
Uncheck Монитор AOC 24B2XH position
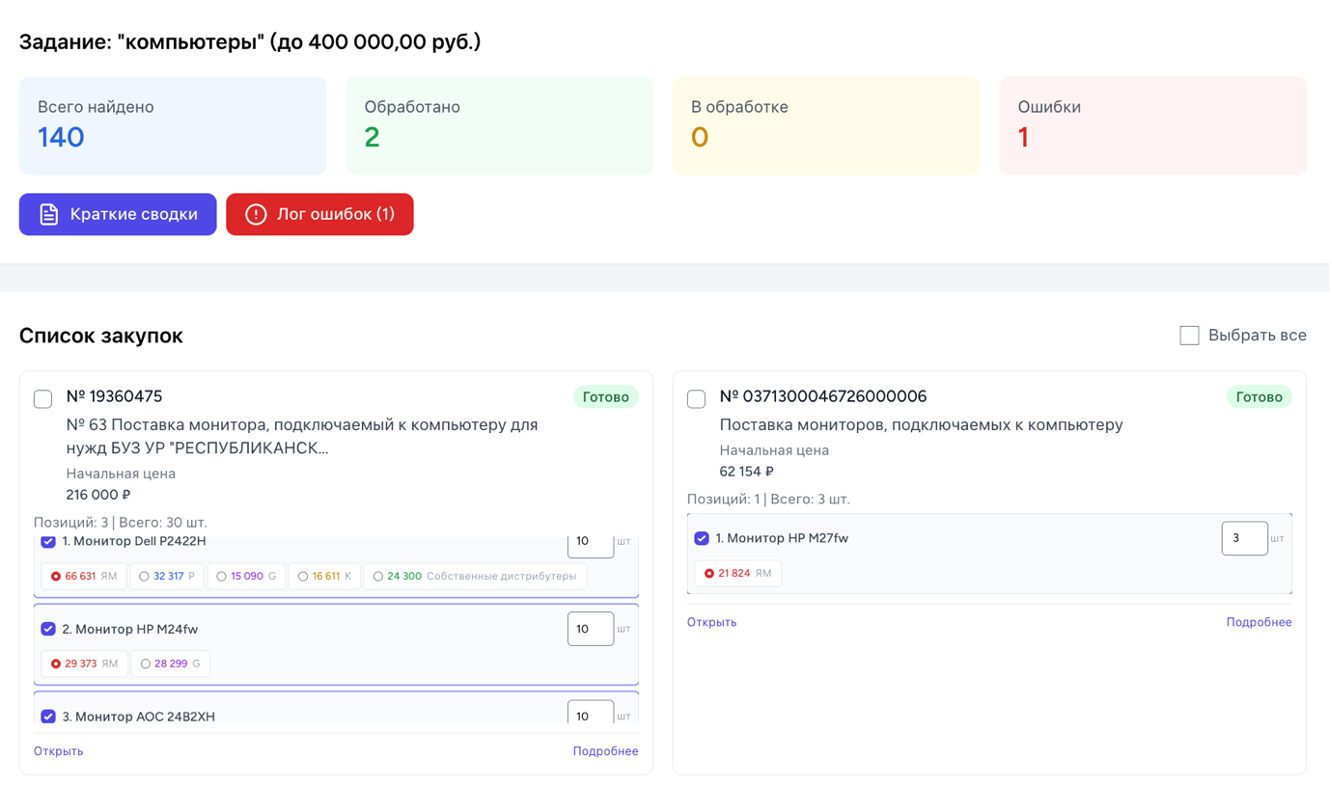coord(48,716)
